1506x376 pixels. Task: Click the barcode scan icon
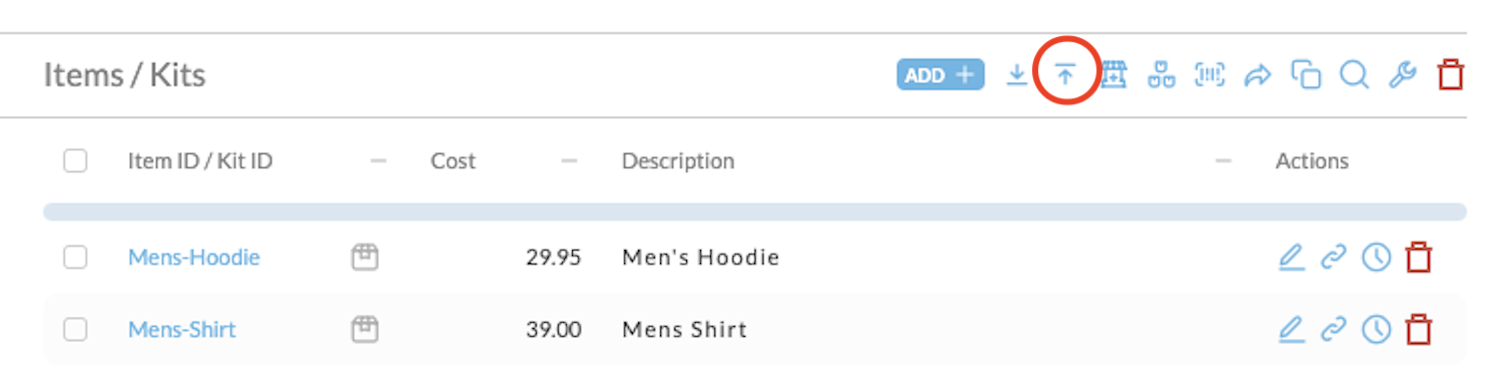[x=1210, y=75]
